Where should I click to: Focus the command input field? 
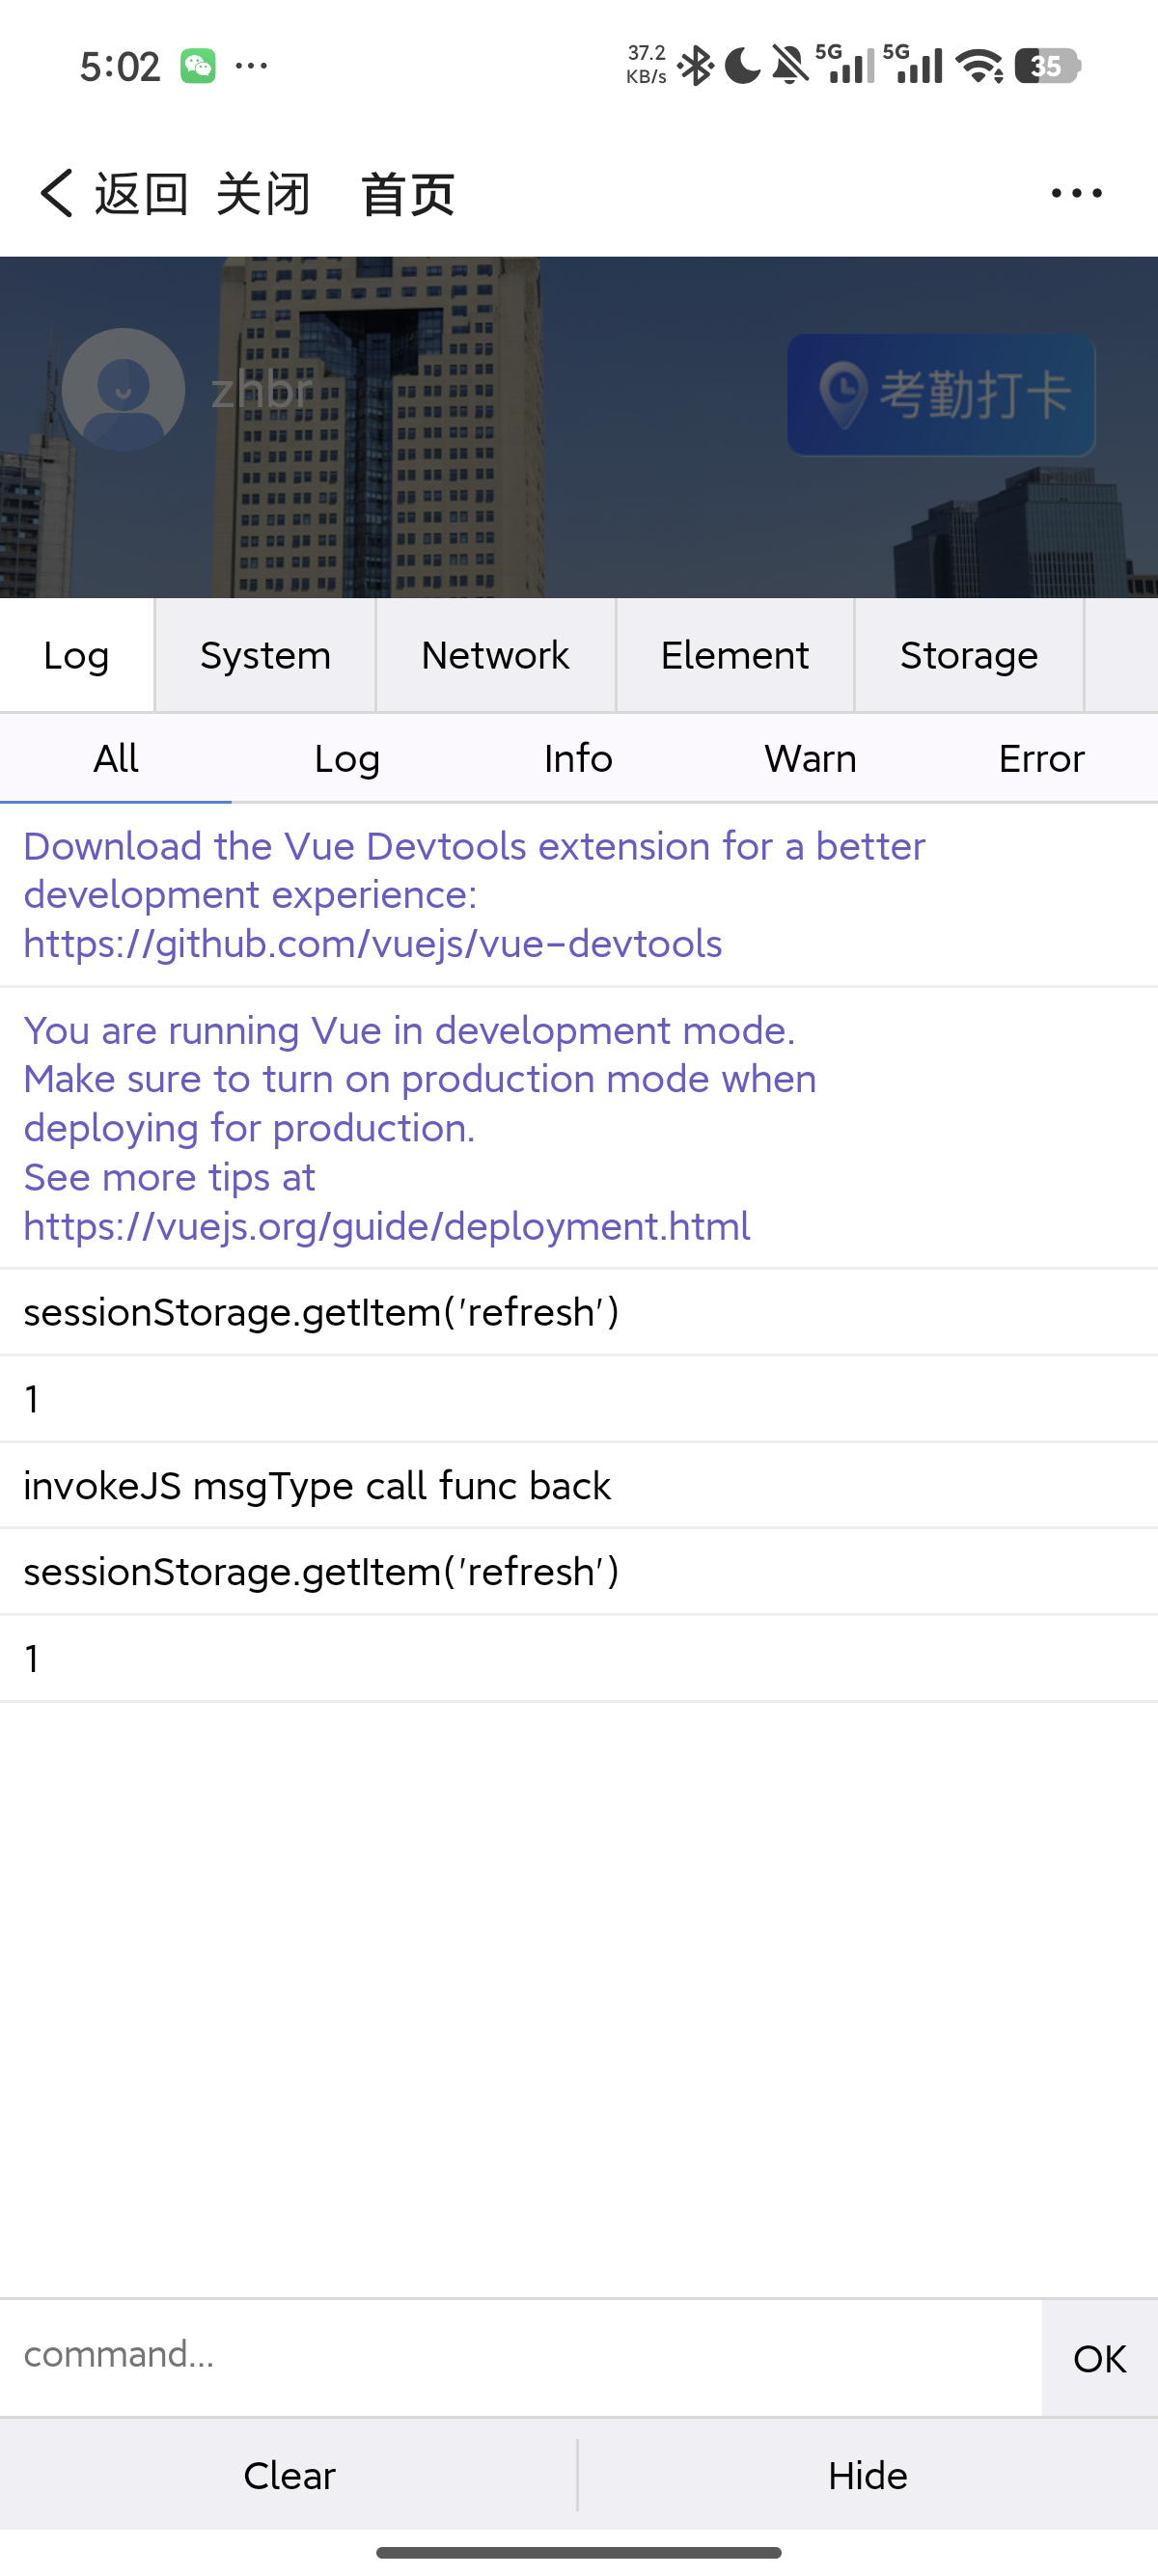click(x=520, y=2355)
